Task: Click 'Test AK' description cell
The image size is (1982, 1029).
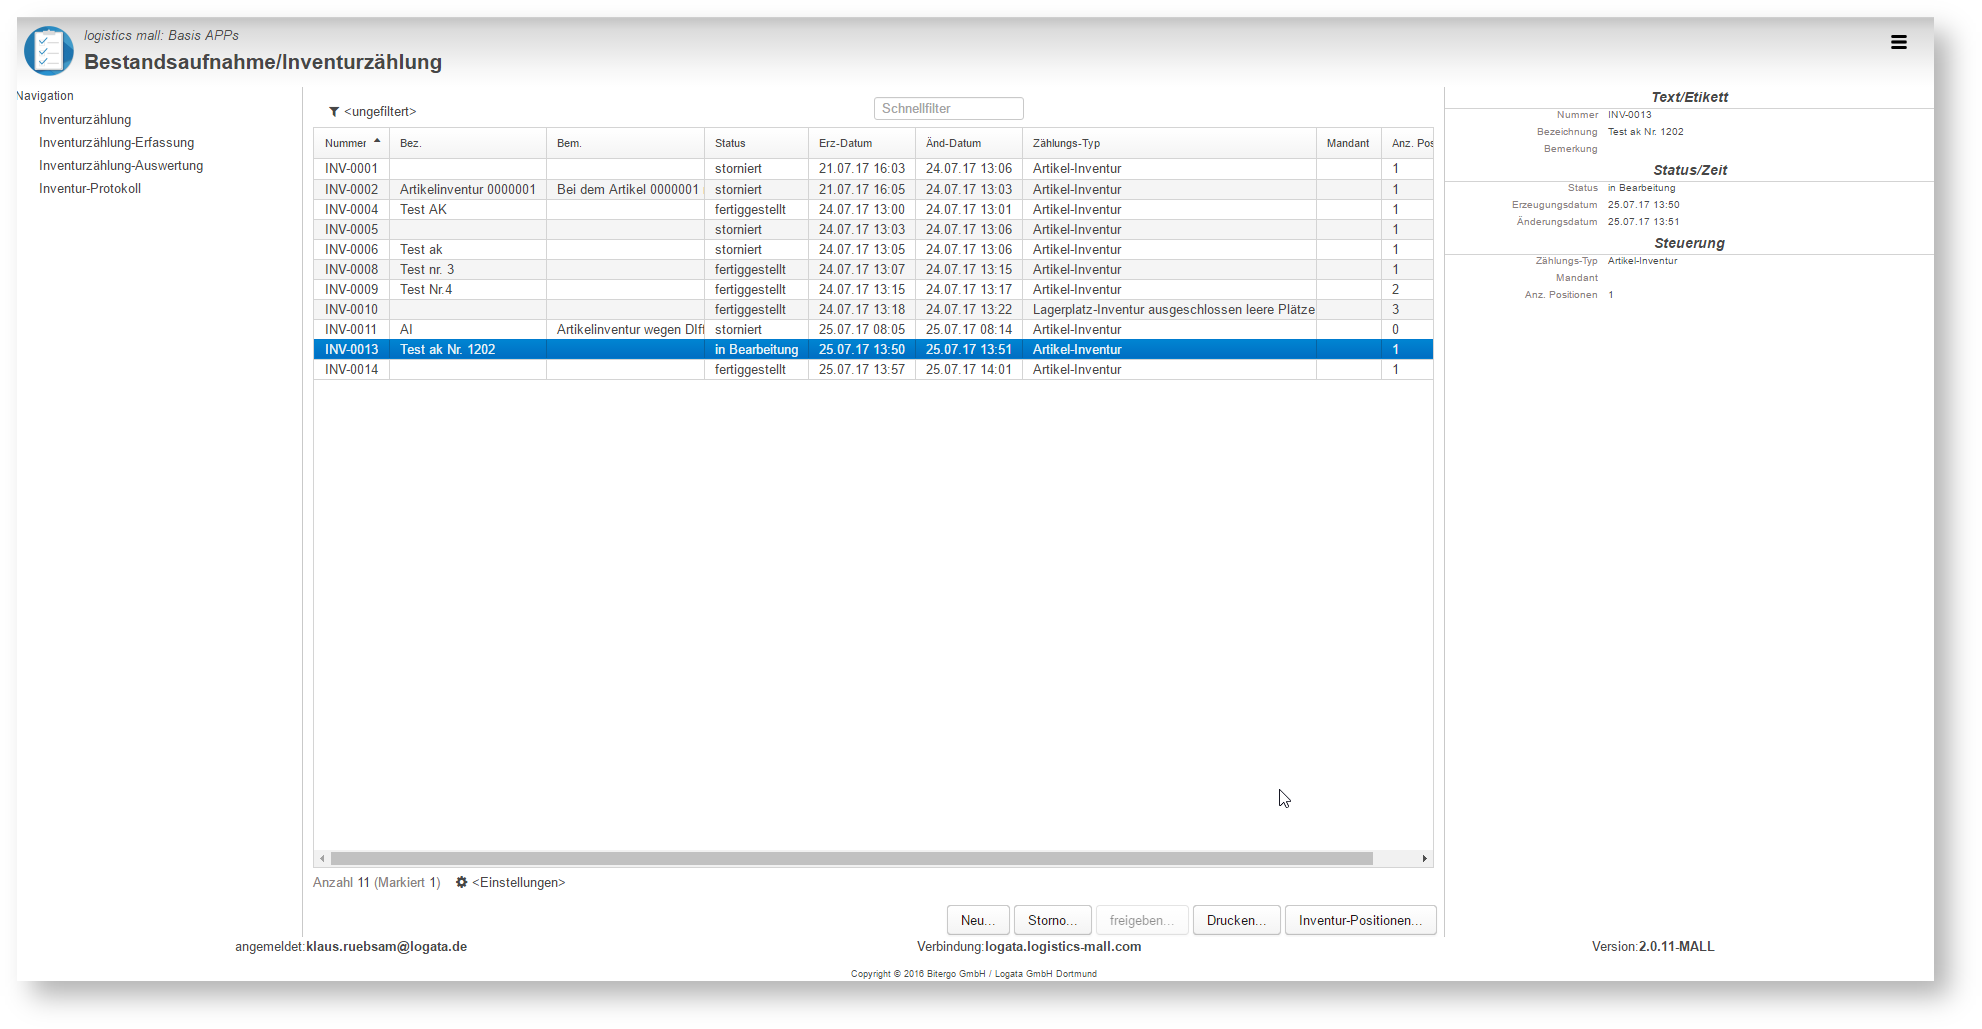Action: coord(468,209)
